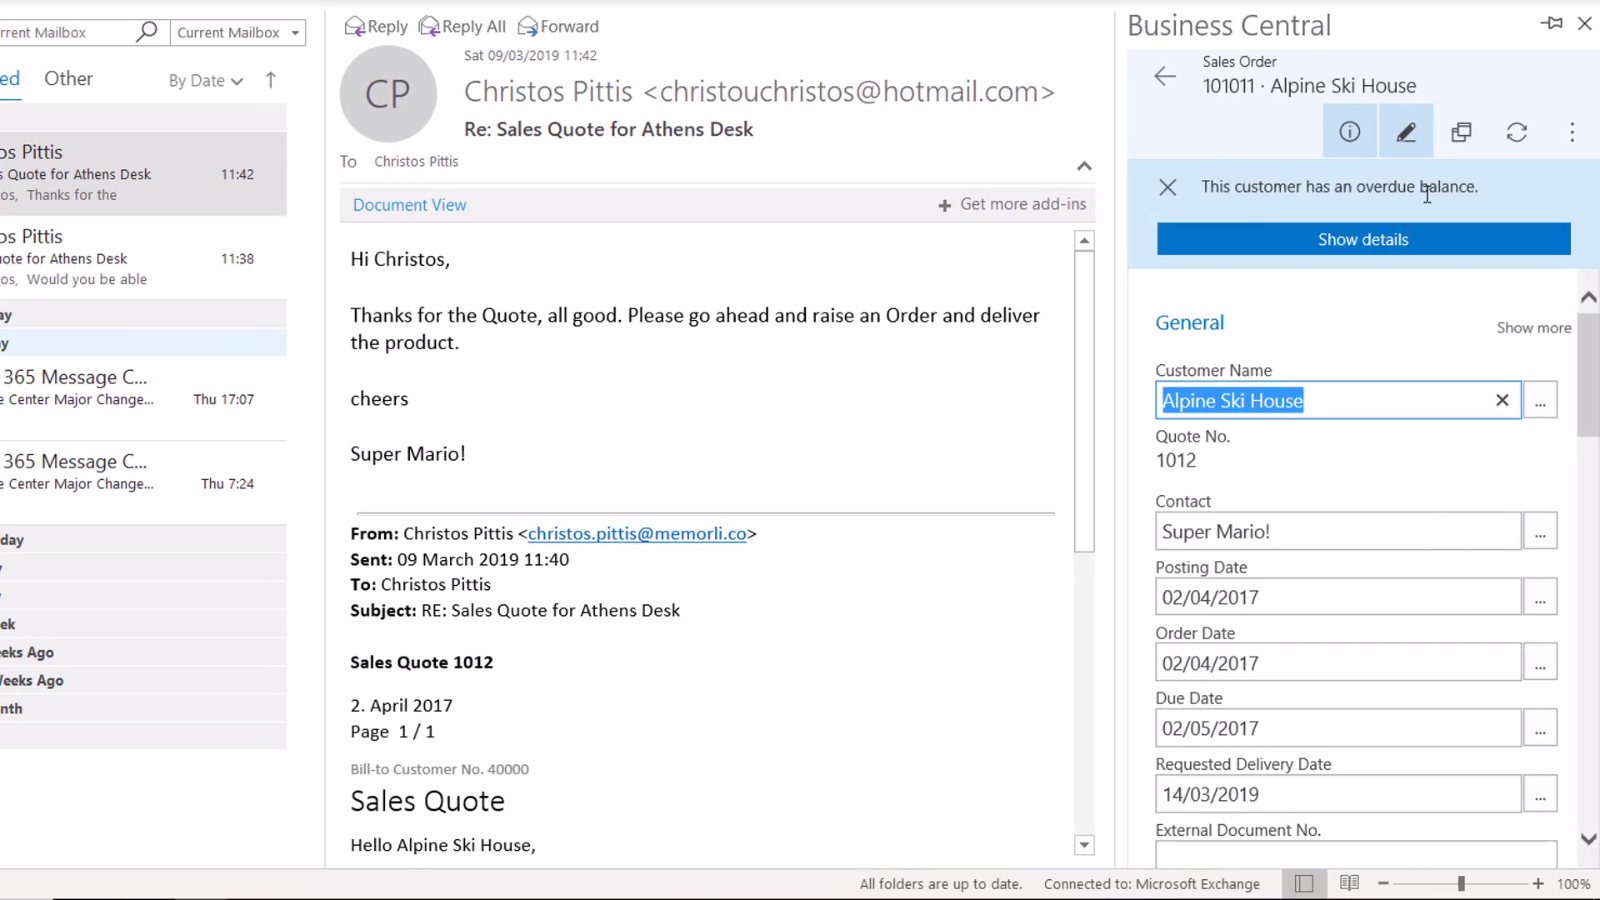1600x900 pixels.
Task: Switch to Reading view in status bar
Action: click(1349, 883)
